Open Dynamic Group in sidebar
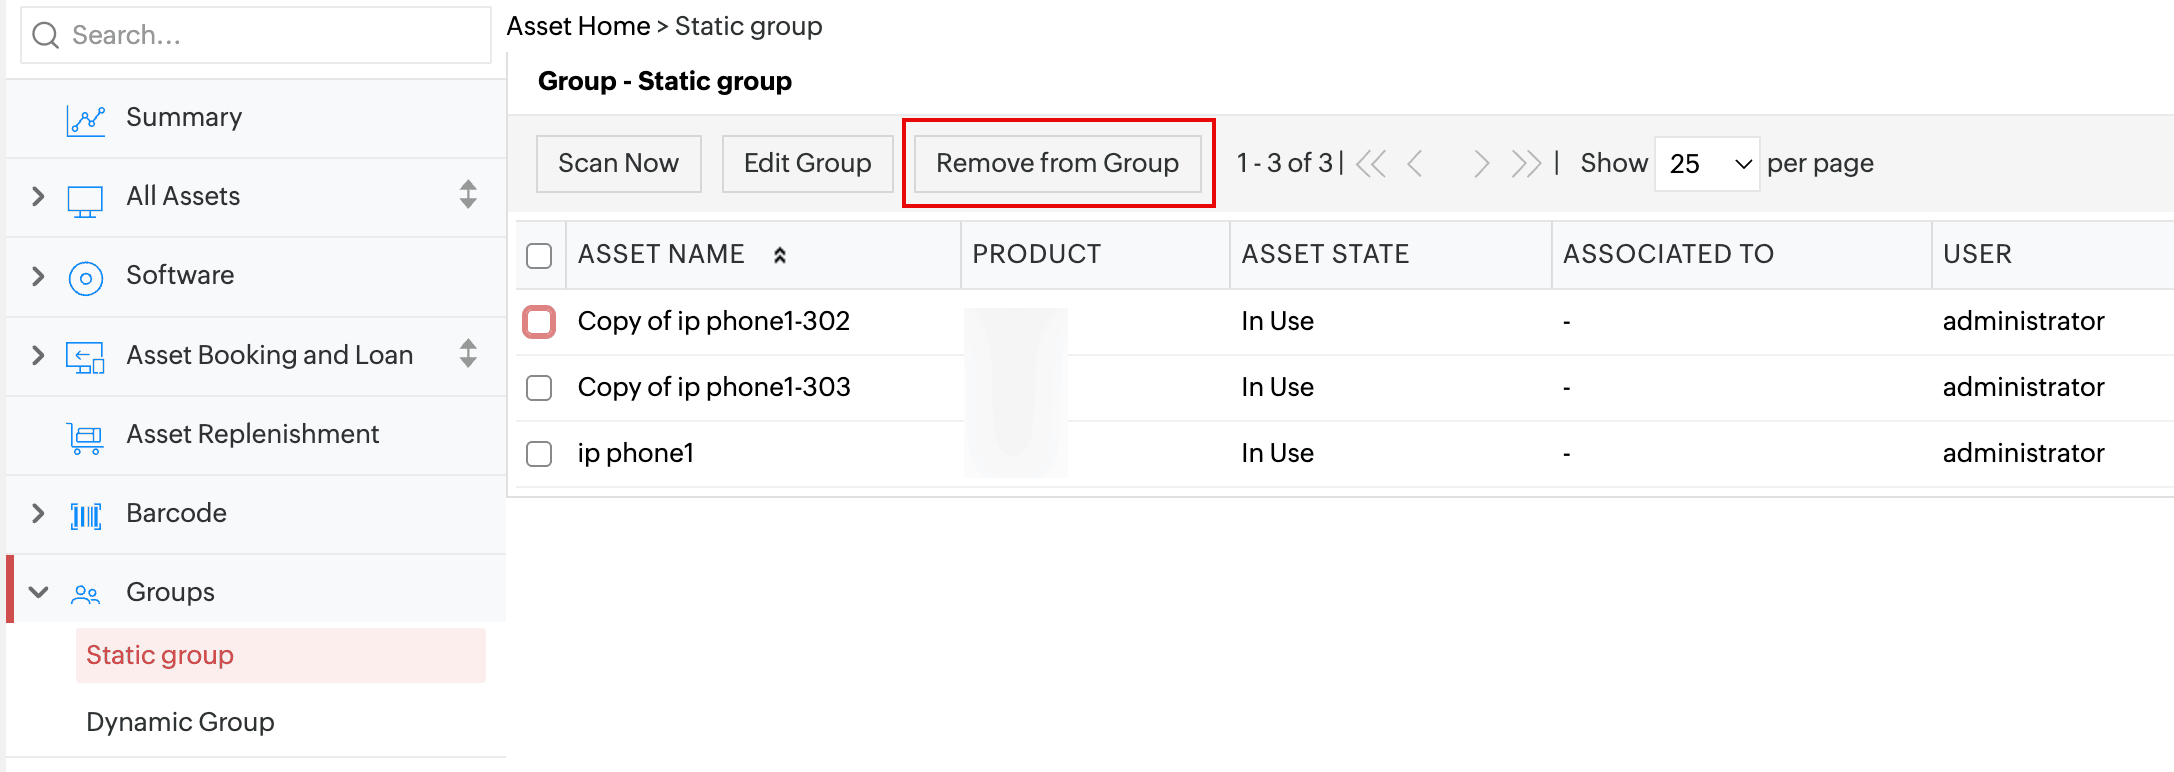The width and height of the screenshot is (2174, 772). (180, 722)
